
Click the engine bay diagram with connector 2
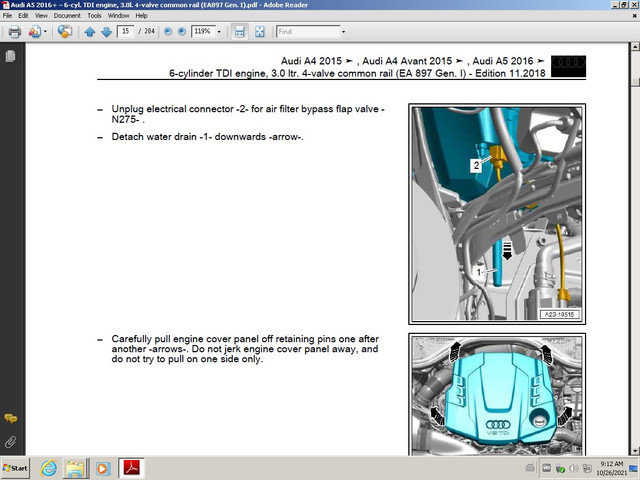497,214
